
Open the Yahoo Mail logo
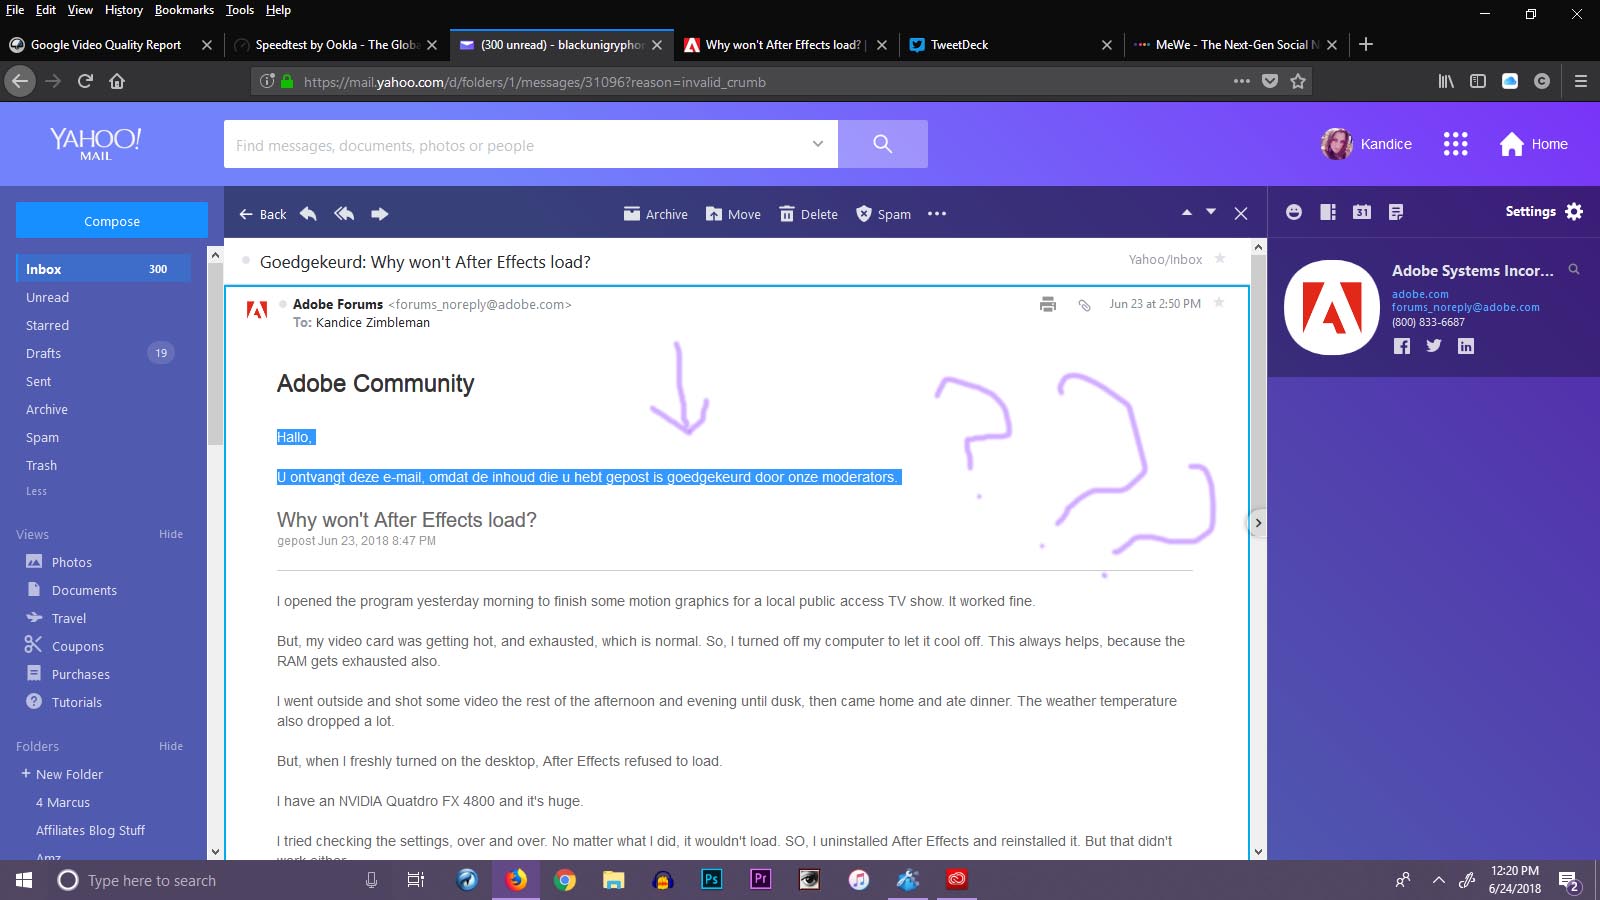(x=96, y=143)
